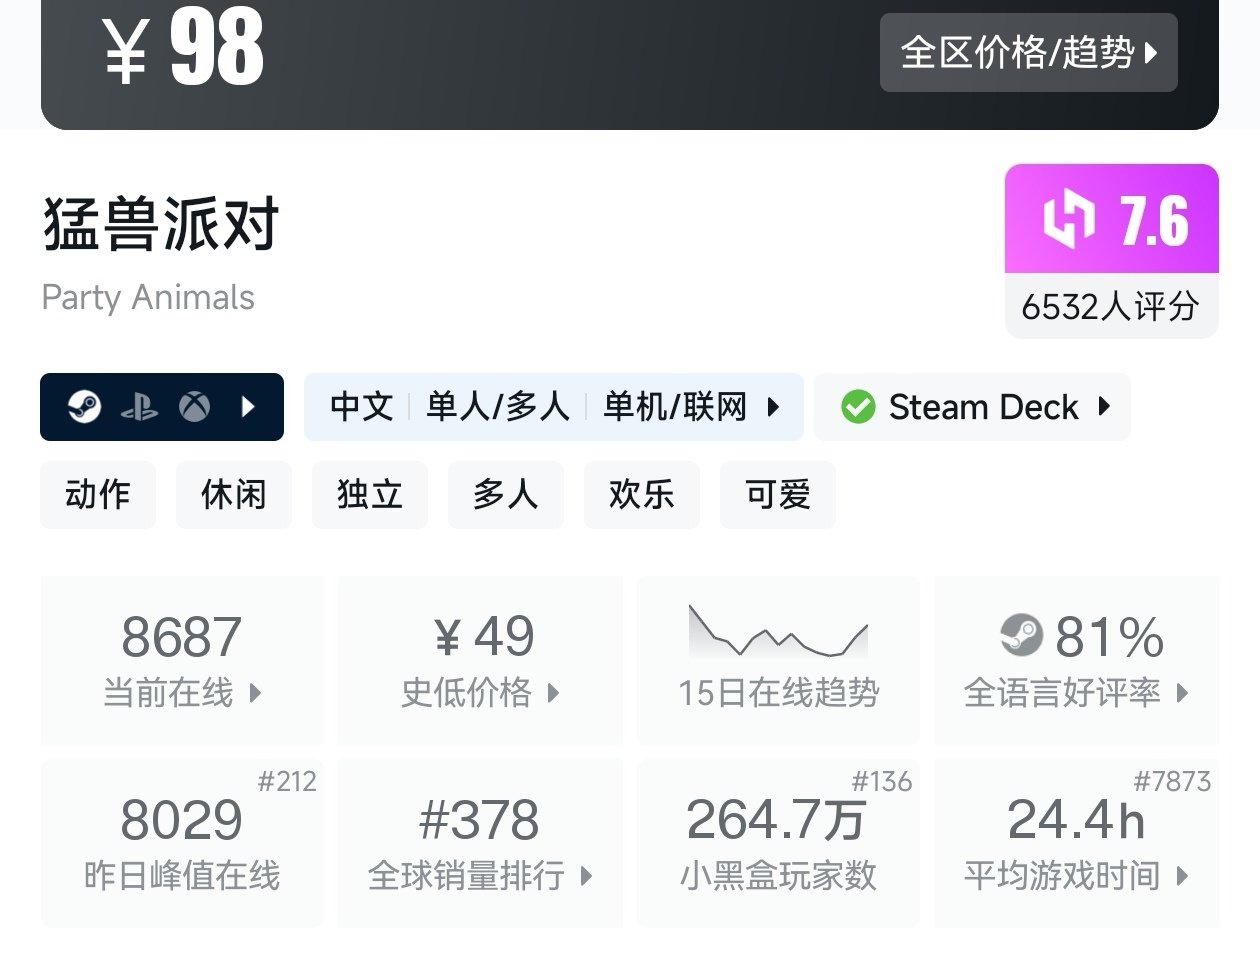This screenshot has width=1260, height=953.
Task: Open the 15日在线趋势 trend chart
Action: pos(778,660)
